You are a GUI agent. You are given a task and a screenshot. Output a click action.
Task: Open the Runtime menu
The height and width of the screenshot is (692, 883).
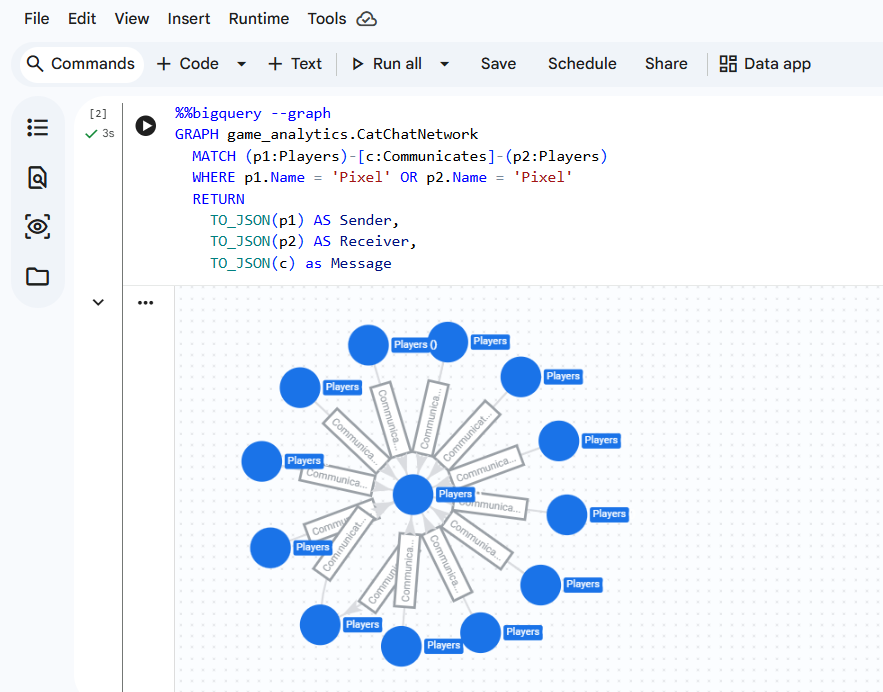point(259,18)
